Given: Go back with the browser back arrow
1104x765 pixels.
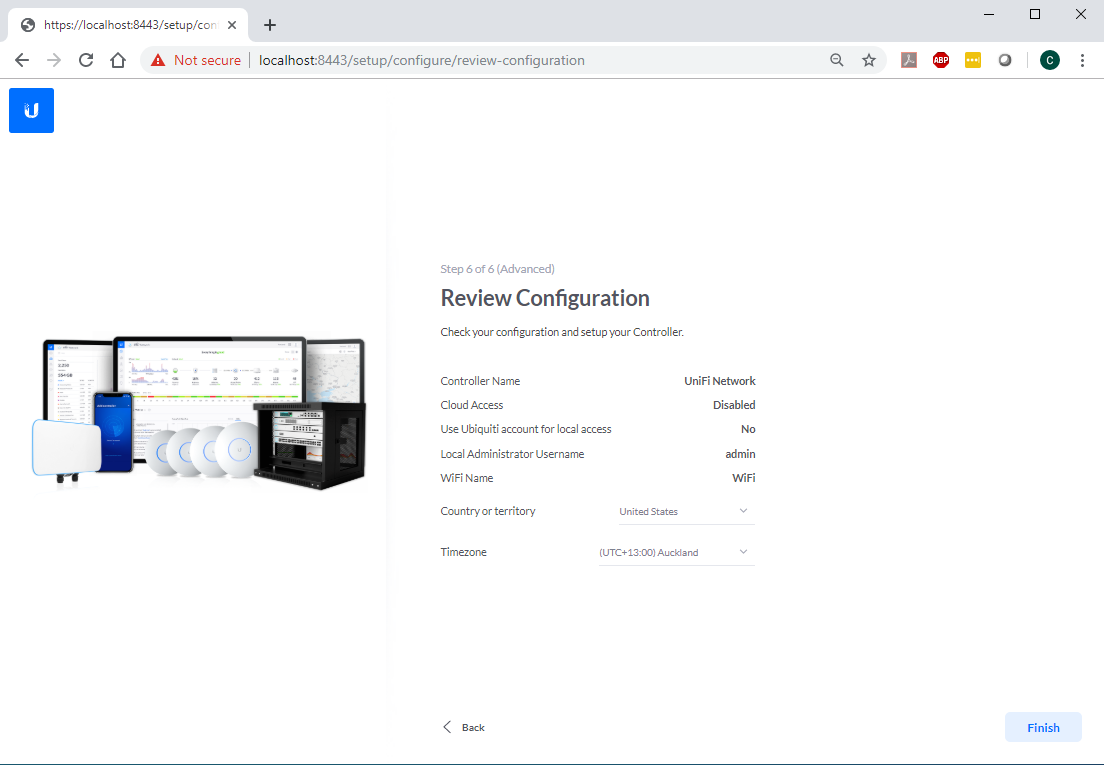Looking at the screenshot, I should [x=22, y=61].
